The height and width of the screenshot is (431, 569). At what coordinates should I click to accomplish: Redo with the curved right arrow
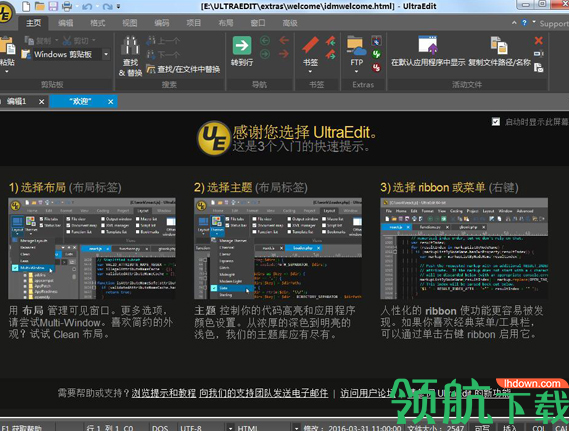point(107,7)
